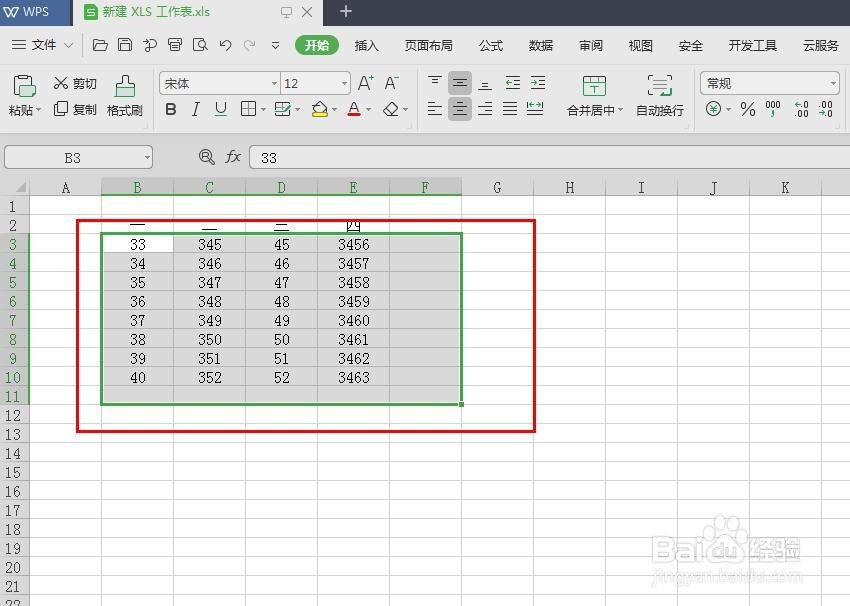Screen dimensions: 850x606
Task: Redo the last undone action
Action: 249,46
